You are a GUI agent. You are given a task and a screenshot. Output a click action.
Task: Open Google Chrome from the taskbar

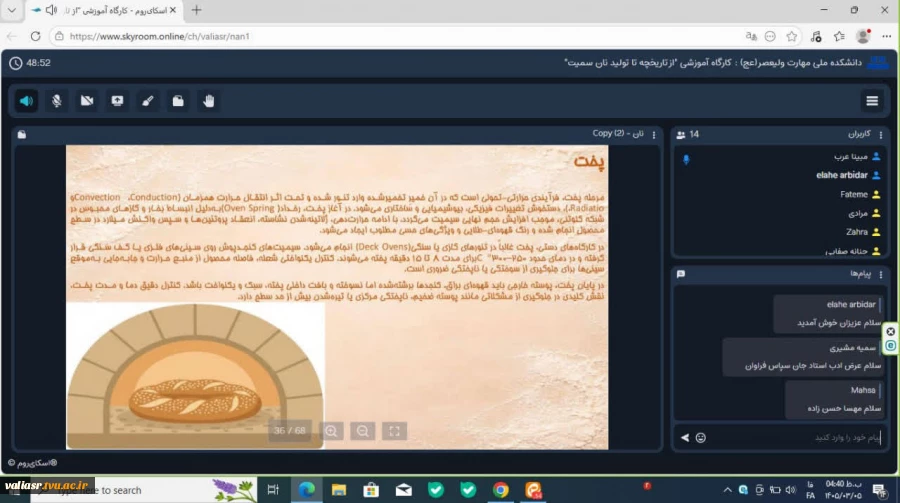501,489
